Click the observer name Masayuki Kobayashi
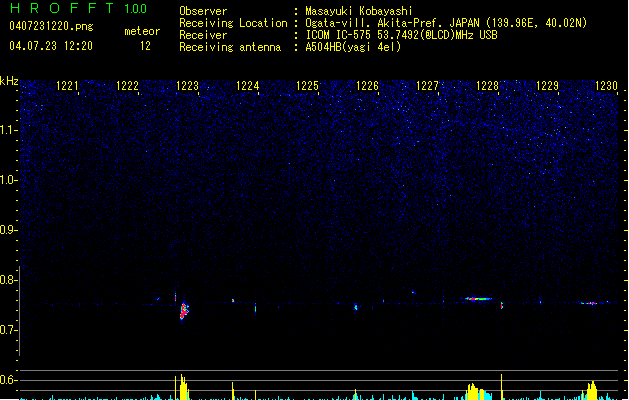The height and width of the screenshot is (400, 629). pyautogui.click(x=359, y=11)
